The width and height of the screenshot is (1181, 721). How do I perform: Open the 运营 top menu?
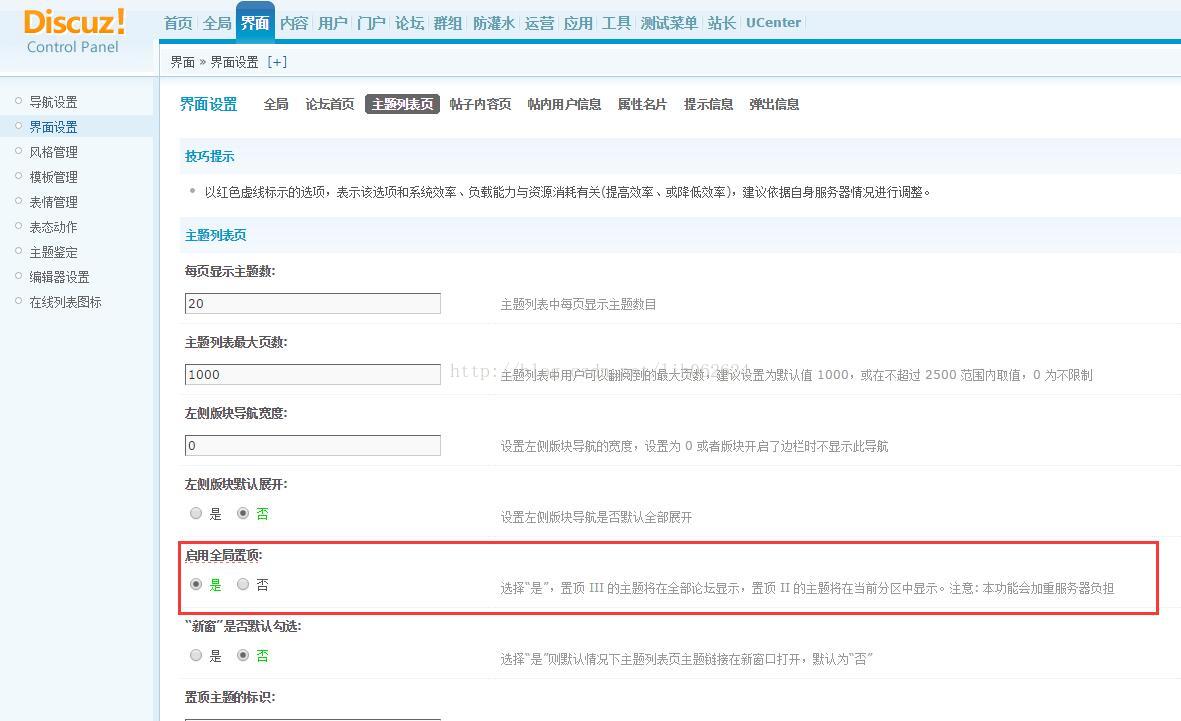tap(539, 23)
